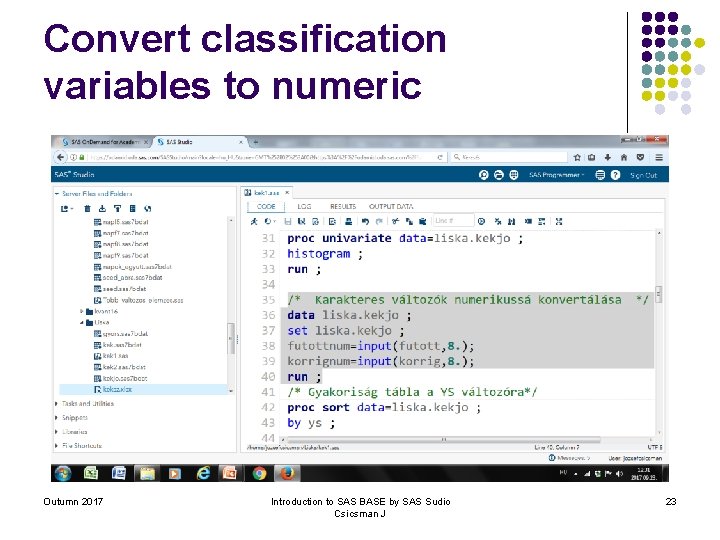The height and width of the screenshot is (540, 720).
Task: Click the browser Home icon
Action: (x=624, y=158)
